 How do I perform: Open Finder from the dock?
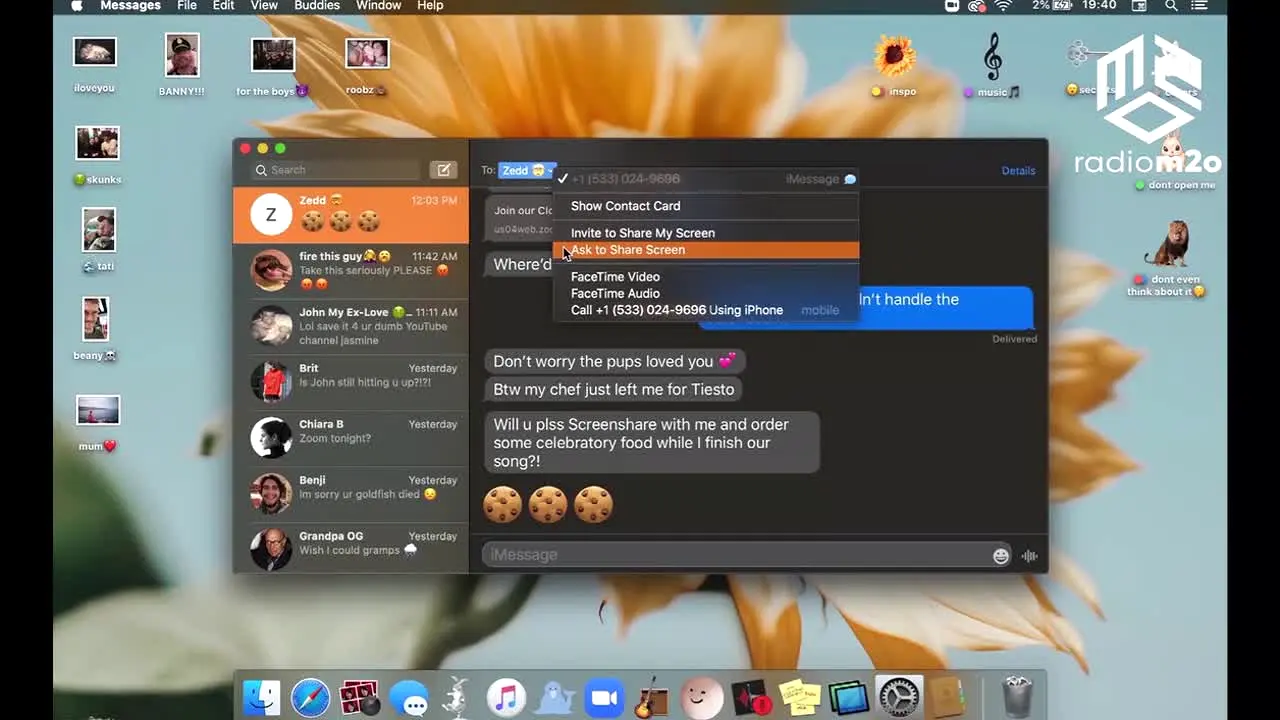coord(262,697)
